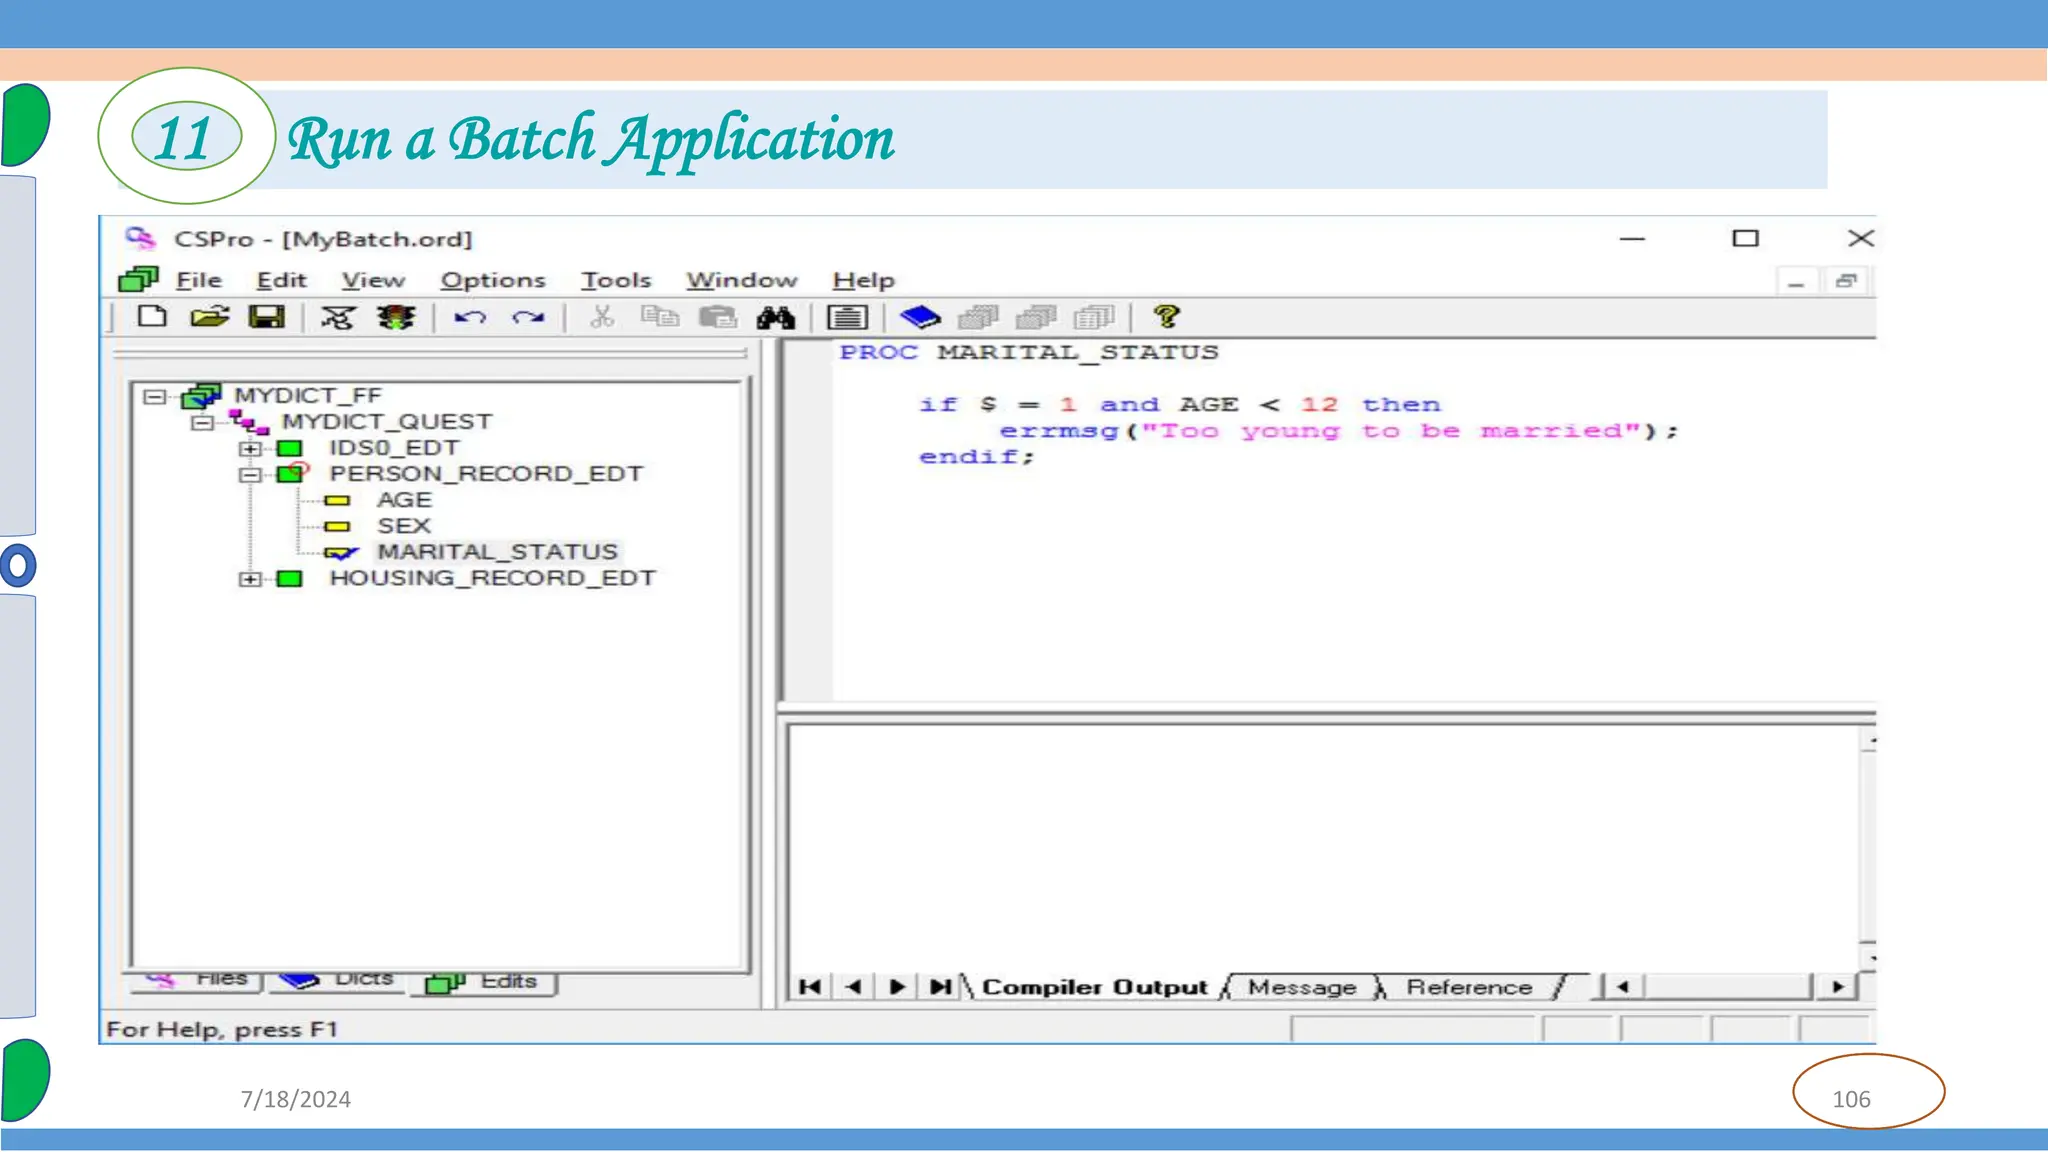The image size is (2048, 1152).
Task: Click the first grayed stacked-forms toolbar icon
Action: pyautogui.click(x=978, y=318)
